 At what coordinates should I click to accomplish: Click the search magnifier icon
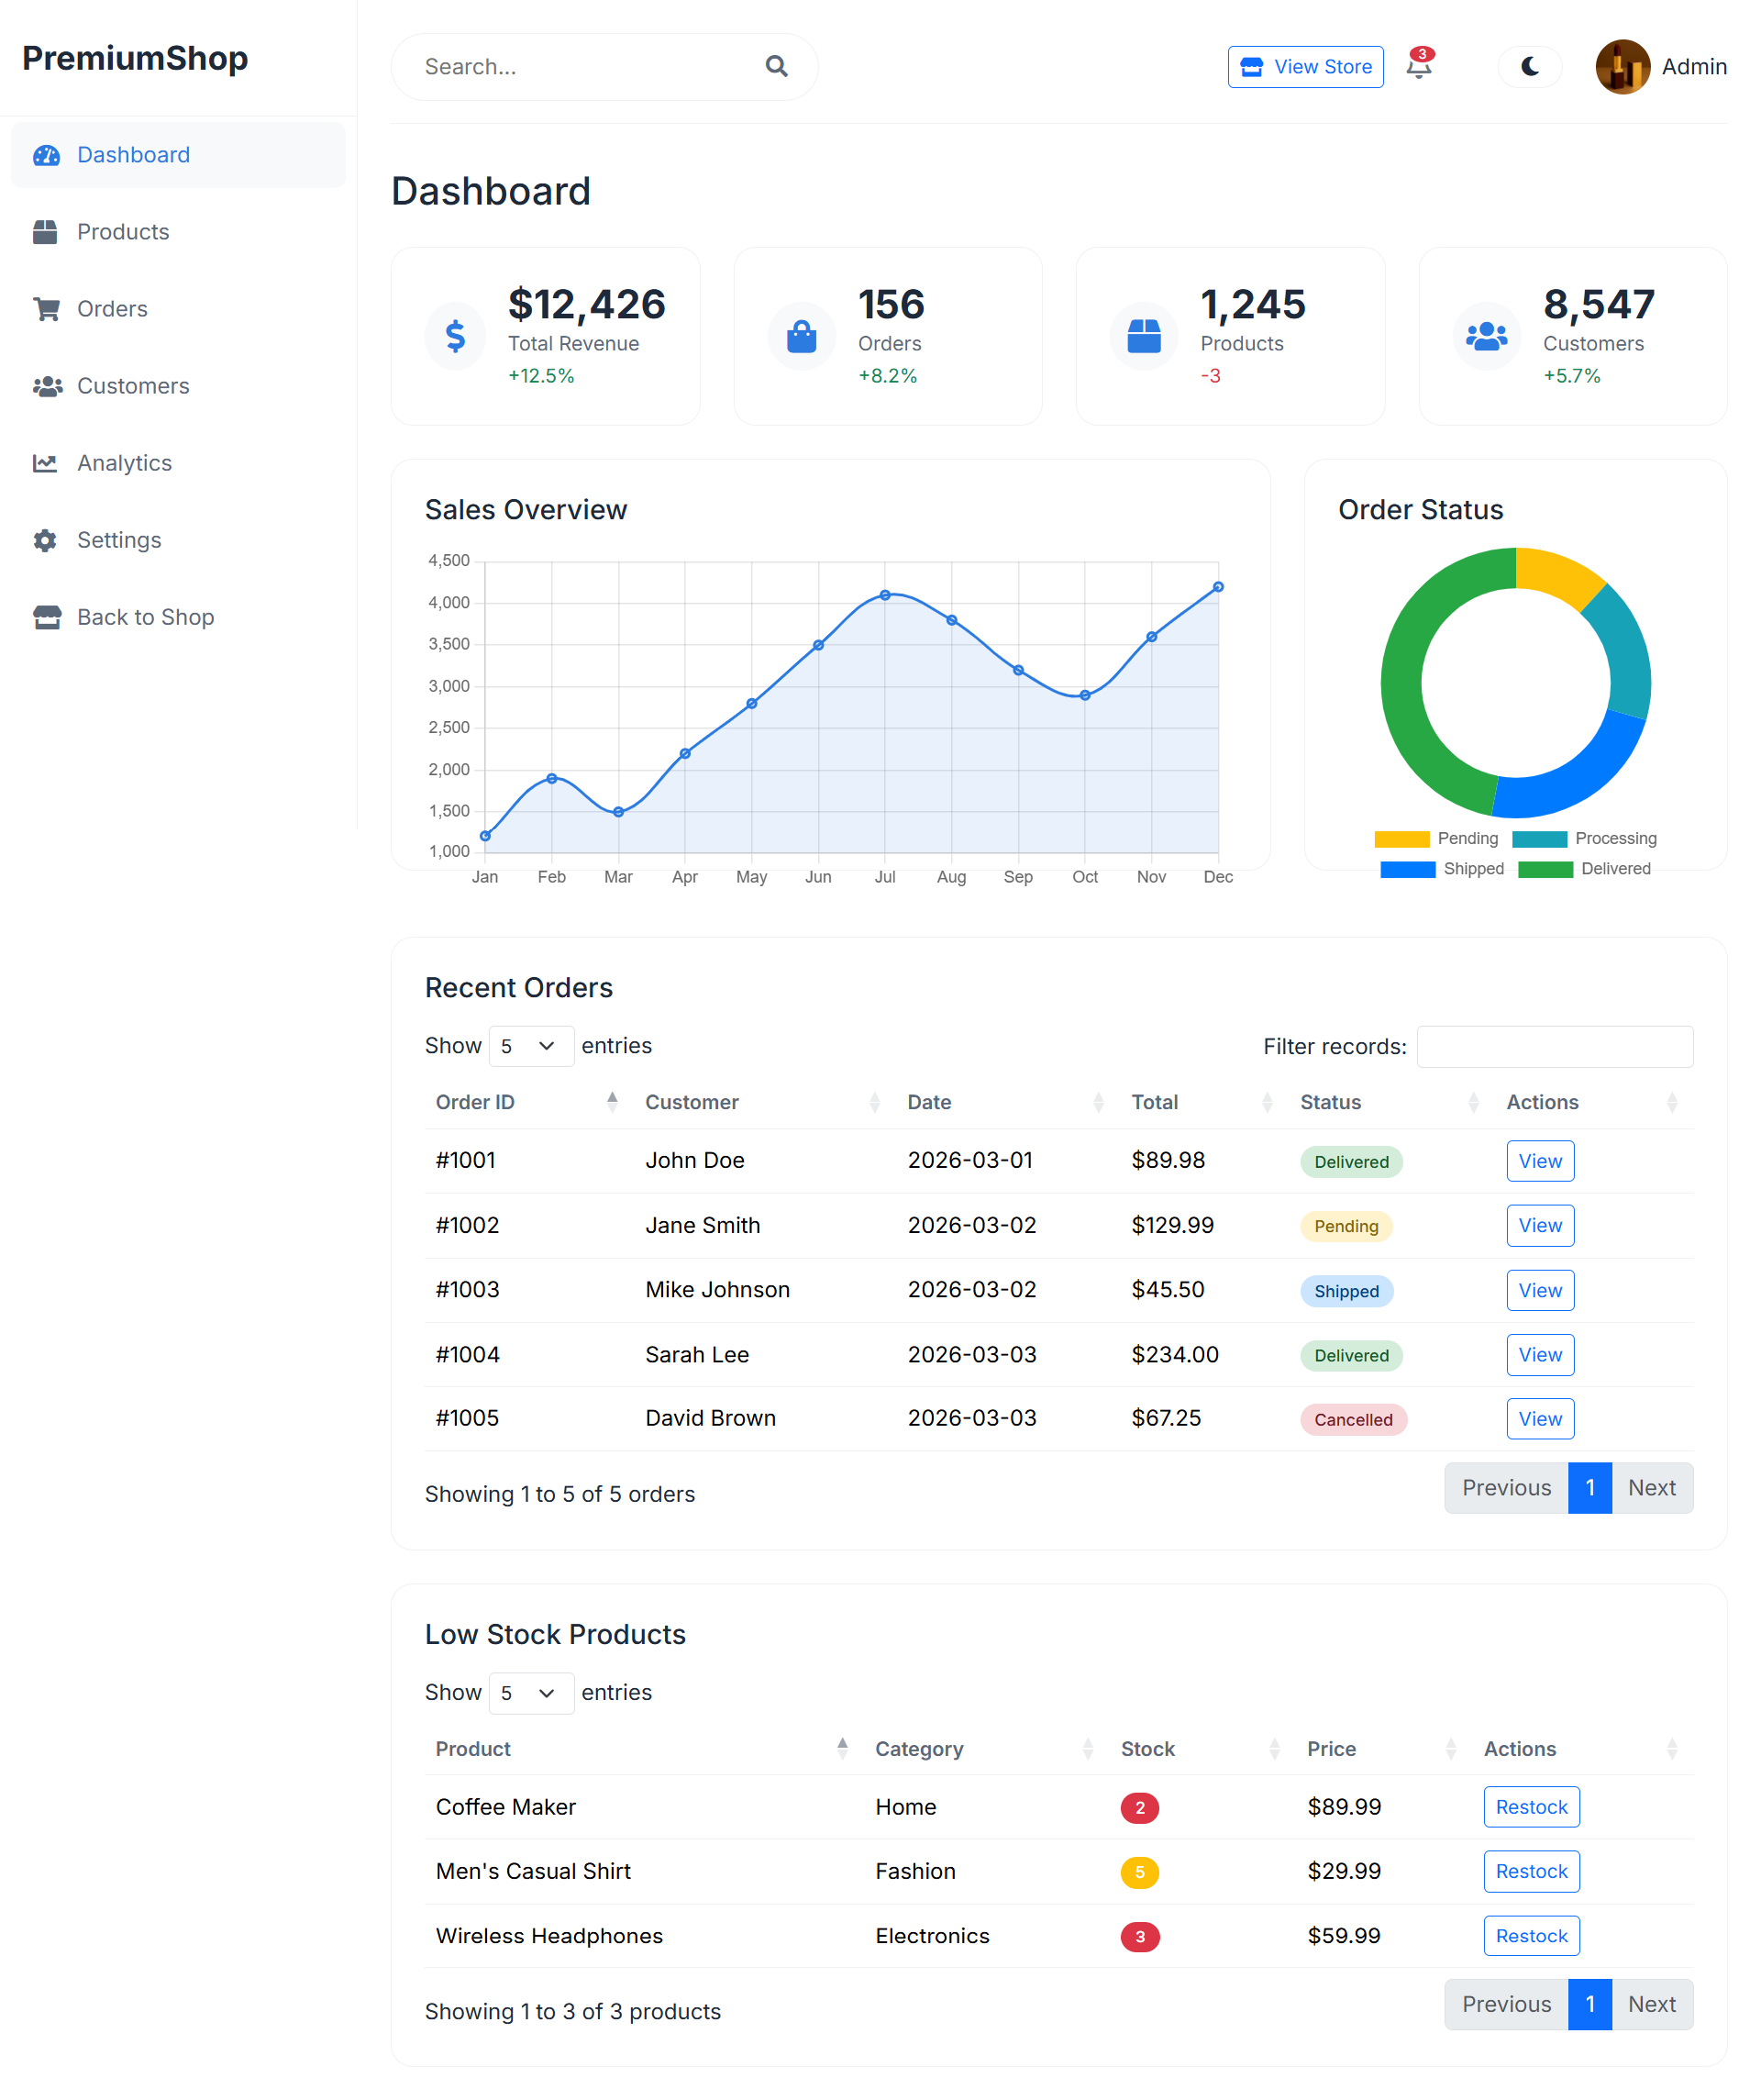coord(776,67)
